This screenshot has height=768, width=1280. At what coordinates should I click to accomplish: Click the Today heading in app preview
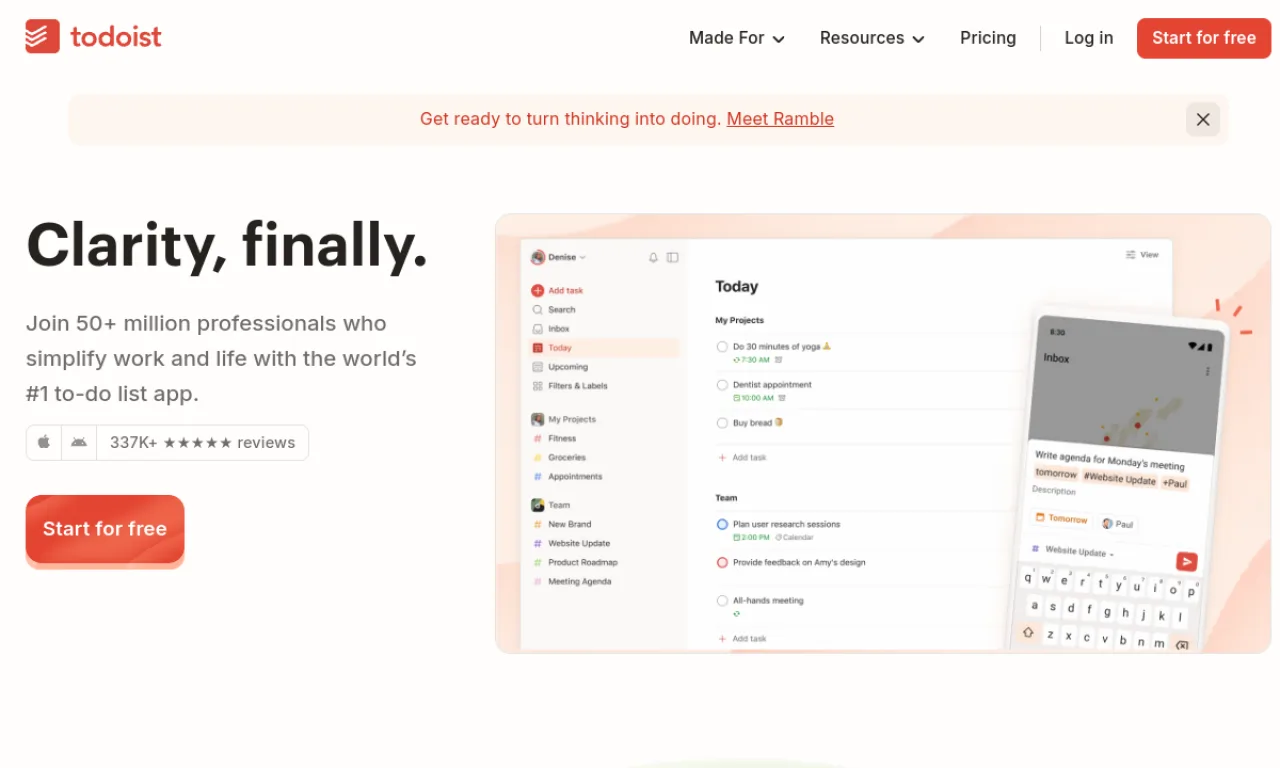[x=737, y=286]
